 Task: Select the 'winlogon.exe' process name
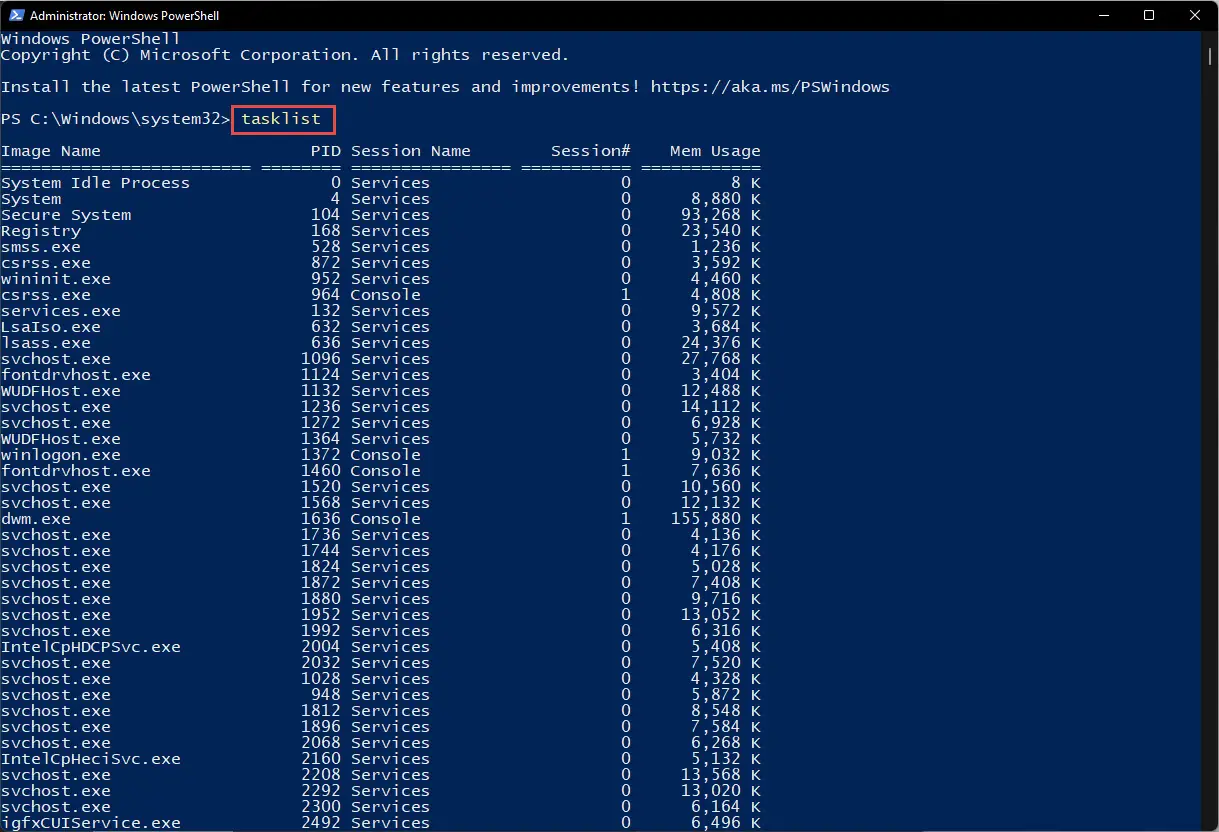pyautogui.click(x=61, y=455)
